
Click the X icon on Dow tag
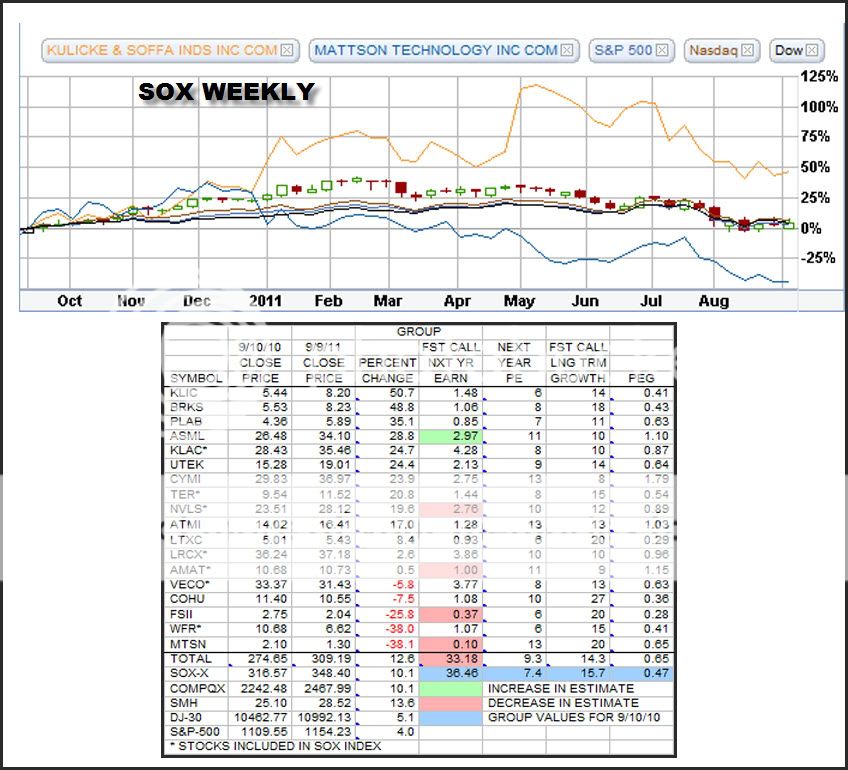[813, 50]
